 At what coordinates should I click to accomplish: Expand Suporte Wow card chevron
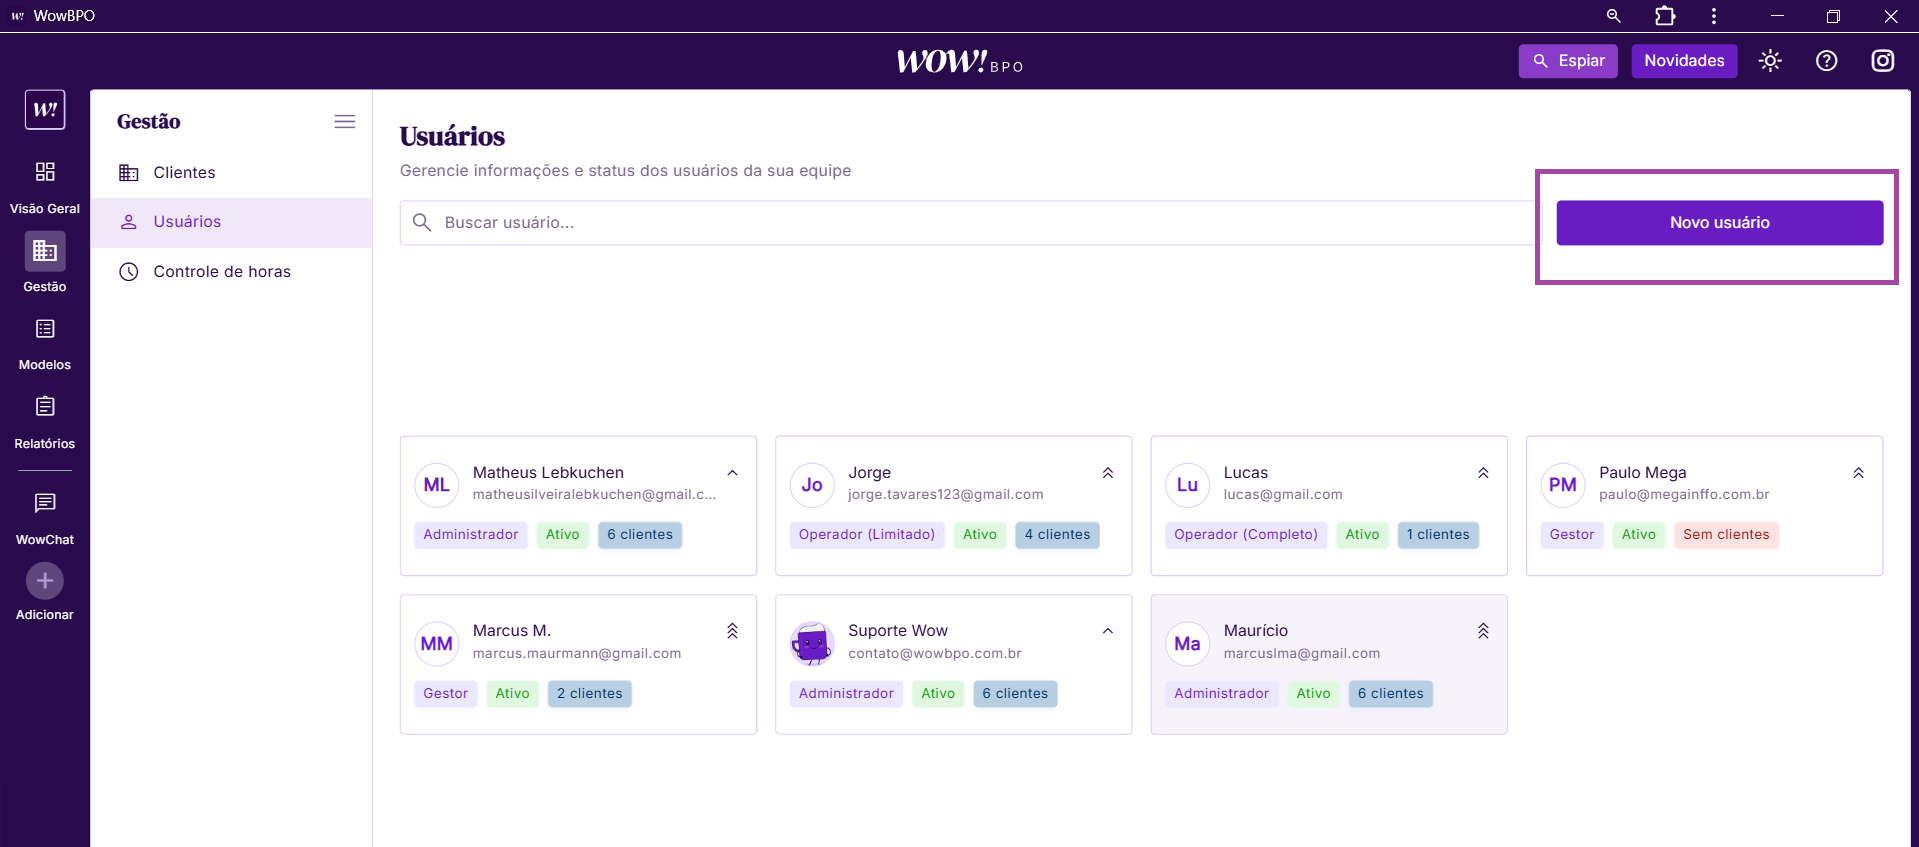pyautogui.click(x=1107, y=631)
